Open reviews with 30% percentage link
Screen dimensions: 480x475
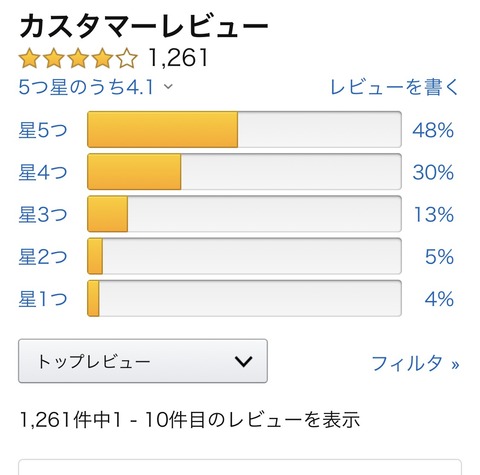433,172
